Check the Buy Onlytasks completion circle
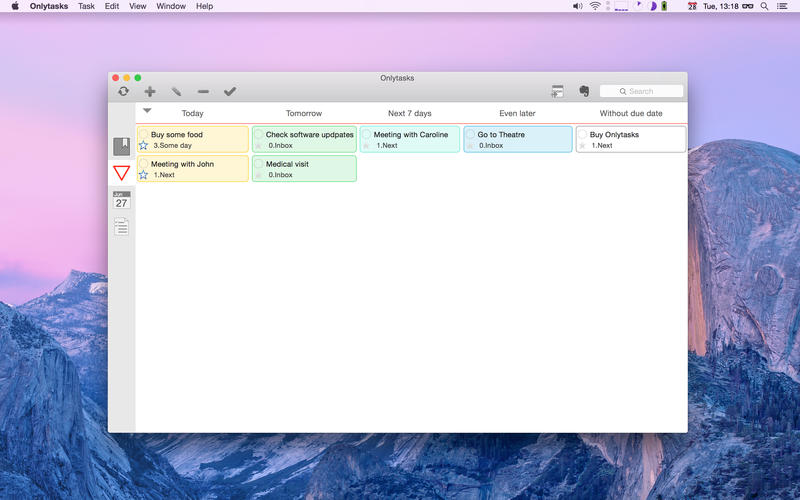The width and height of the screenshot is (800, 500). [x=583, y=134]
